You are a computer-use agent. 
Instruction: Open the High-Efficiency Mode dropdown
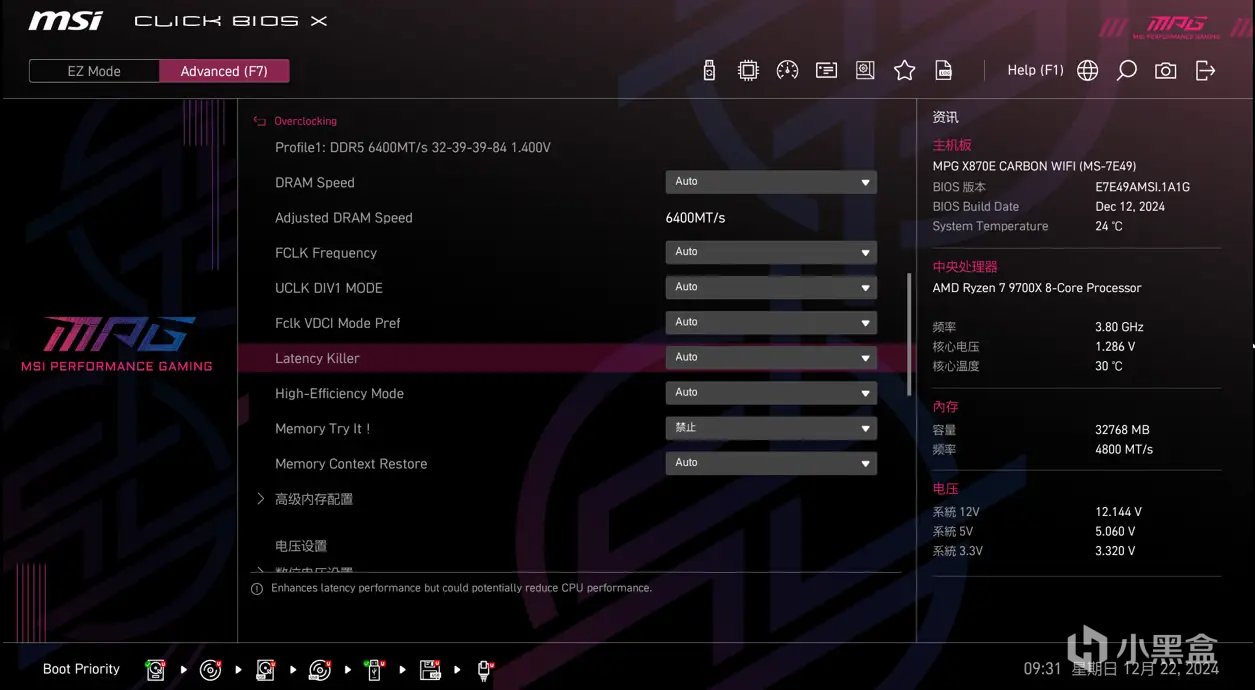[771, 392]
